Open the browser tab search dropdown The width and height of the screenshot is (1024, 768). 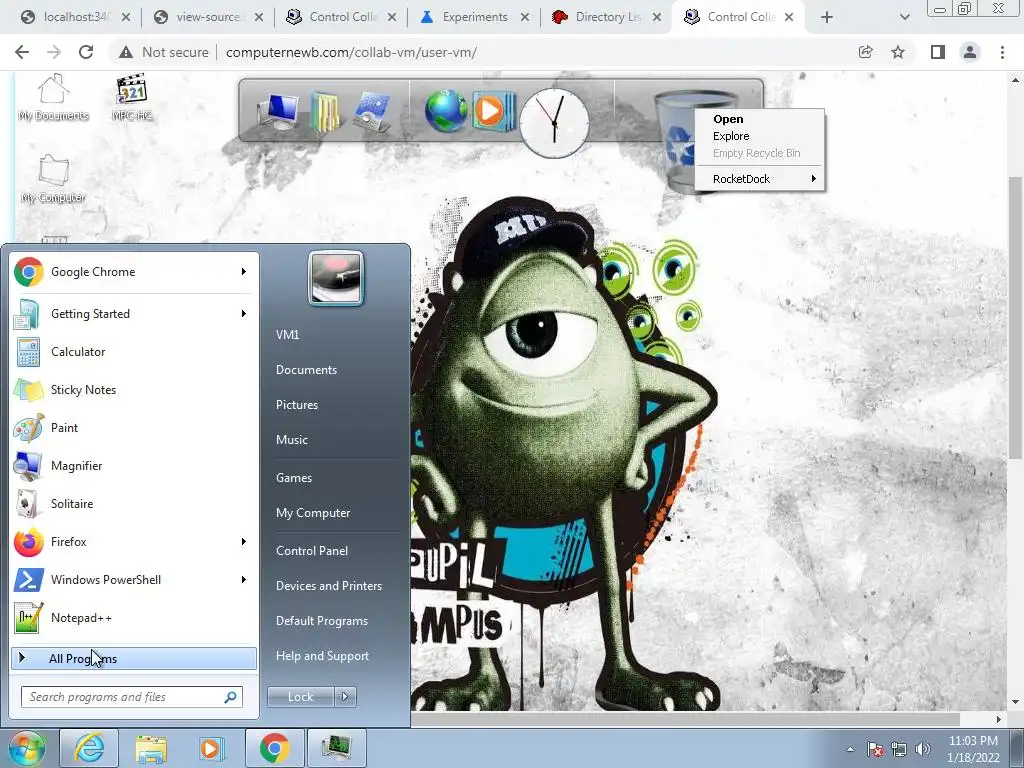click(x=904, y=17)
